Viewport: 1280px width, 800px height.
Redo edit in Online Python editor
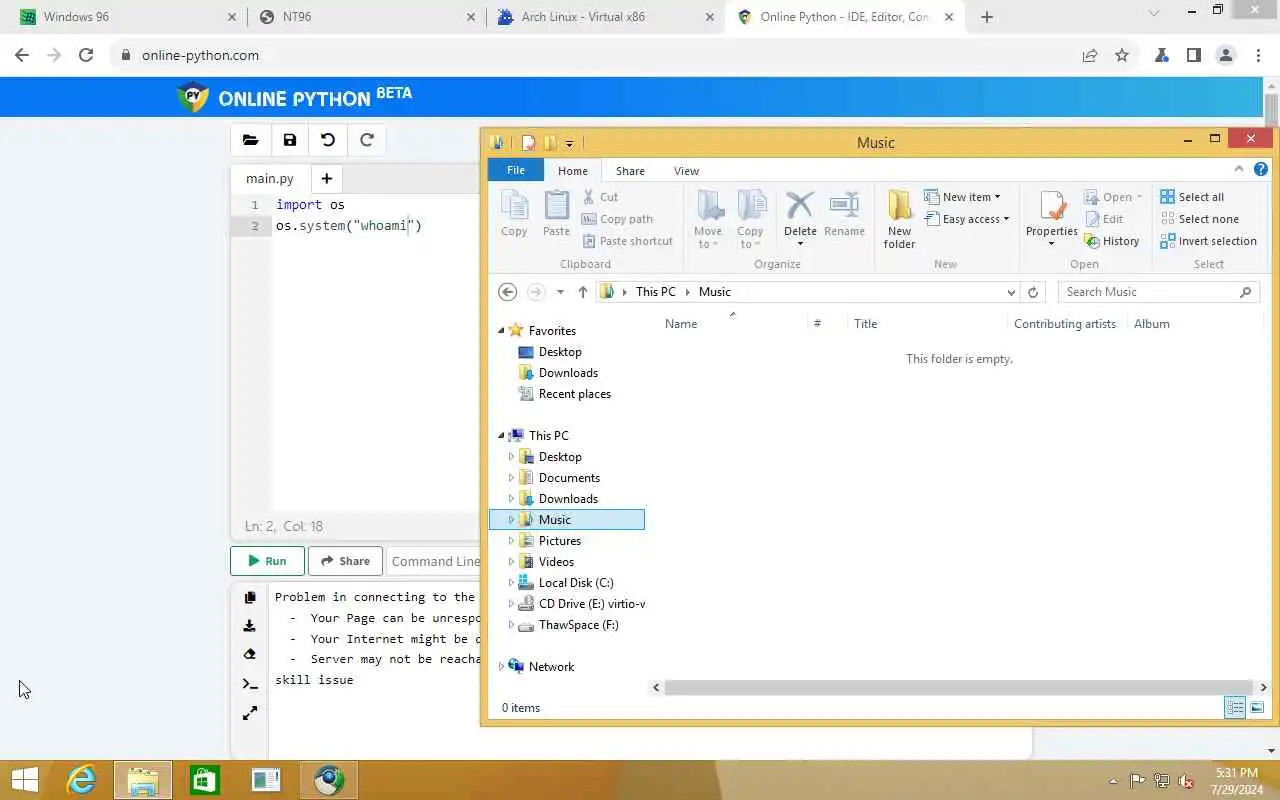click(x=367, y=140)
